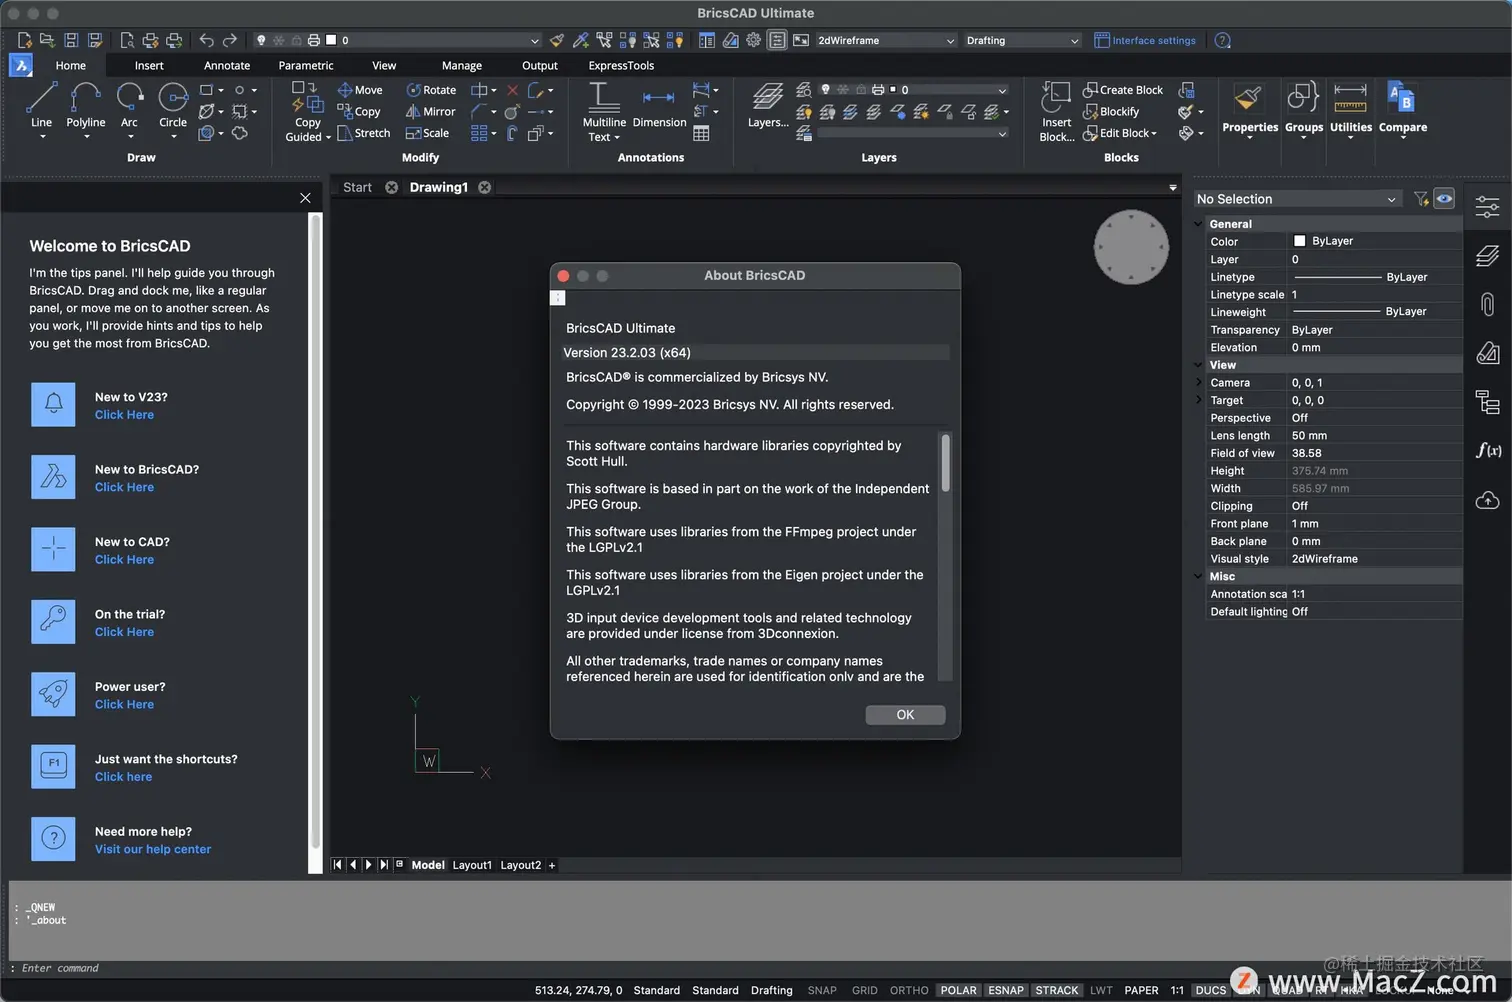Open the Drafting workspace dropdown
This screenshot has width=1512, height=1002.
coord(1022,40)
